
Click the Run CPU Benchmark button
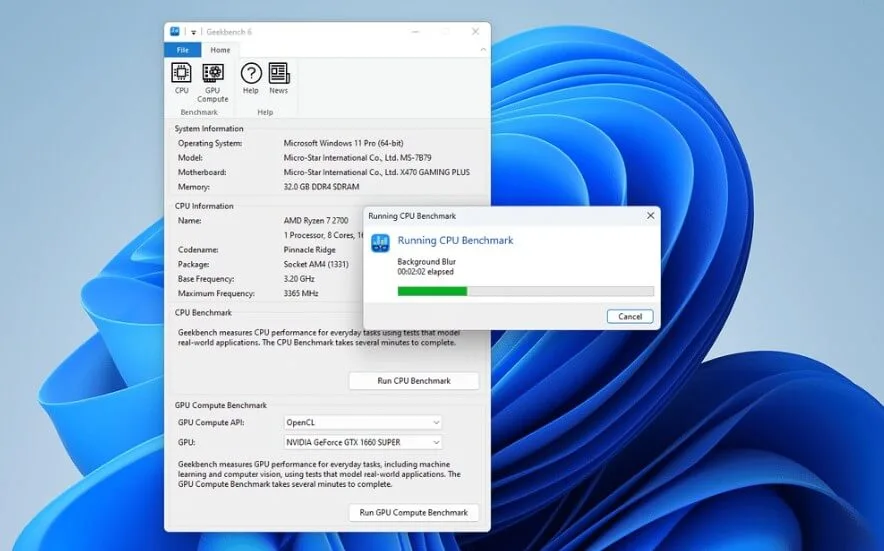414,381
